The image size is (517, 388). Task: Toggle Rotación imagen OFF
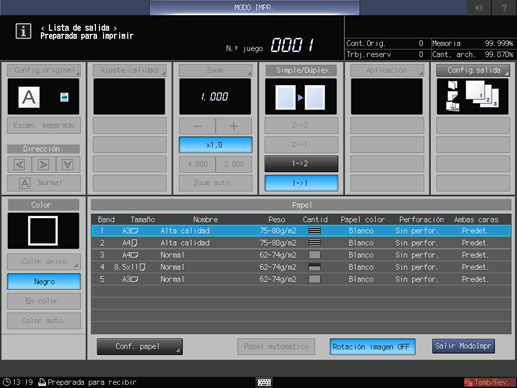coord(372,347)
